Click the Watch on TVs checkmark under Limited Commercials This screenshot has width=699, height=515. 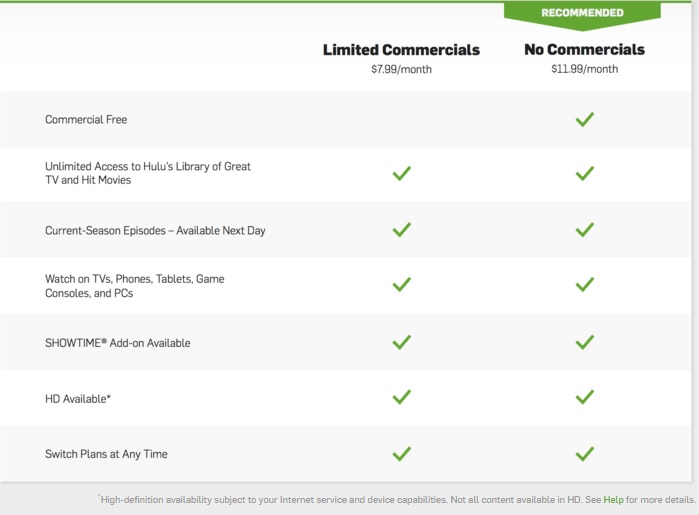click(402, 284)
